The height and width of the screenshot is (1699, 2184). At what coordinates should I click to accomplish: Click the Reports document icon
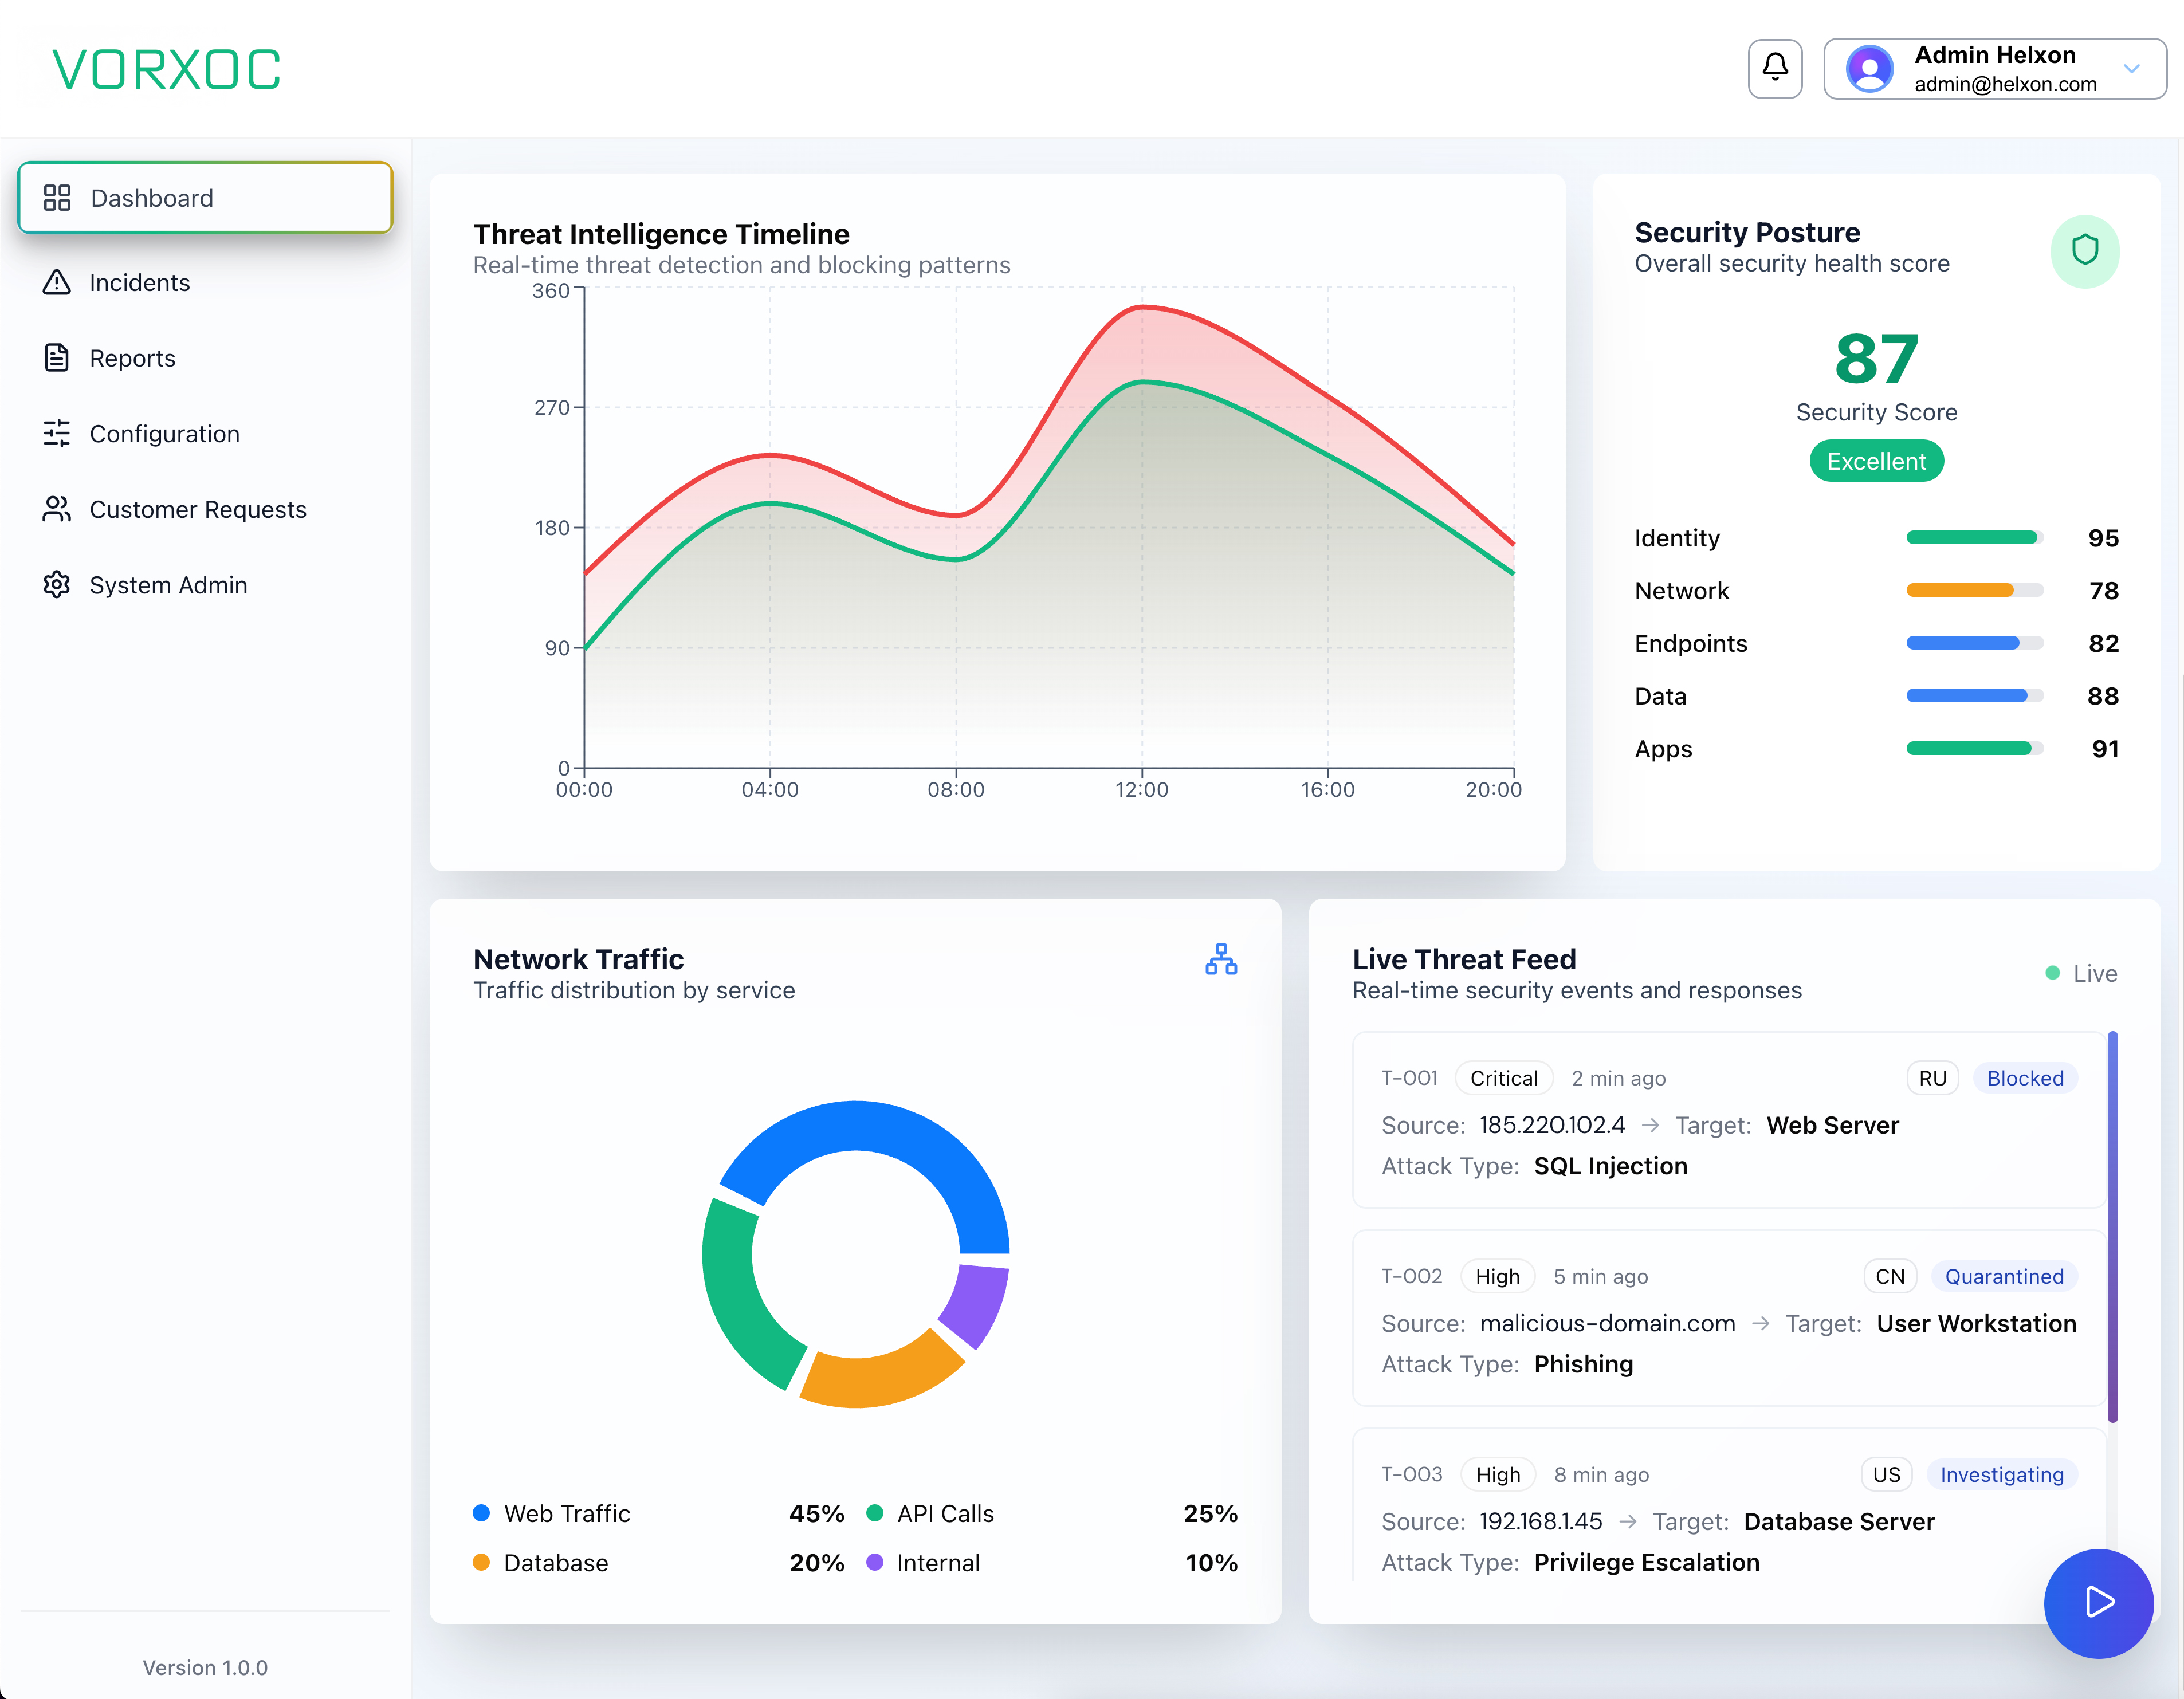[x=57, y=357]
